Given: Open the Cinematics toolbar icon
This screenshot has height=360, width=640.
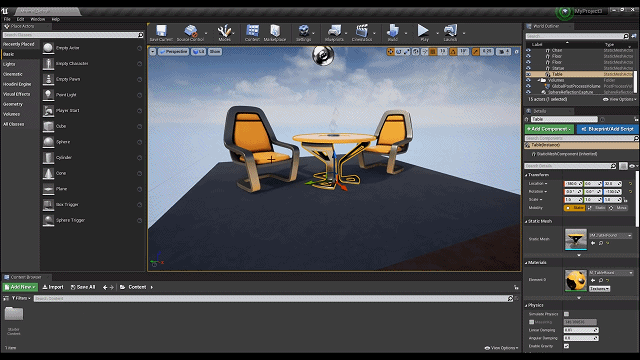Looking at the screenshot, I should [362, 33].
